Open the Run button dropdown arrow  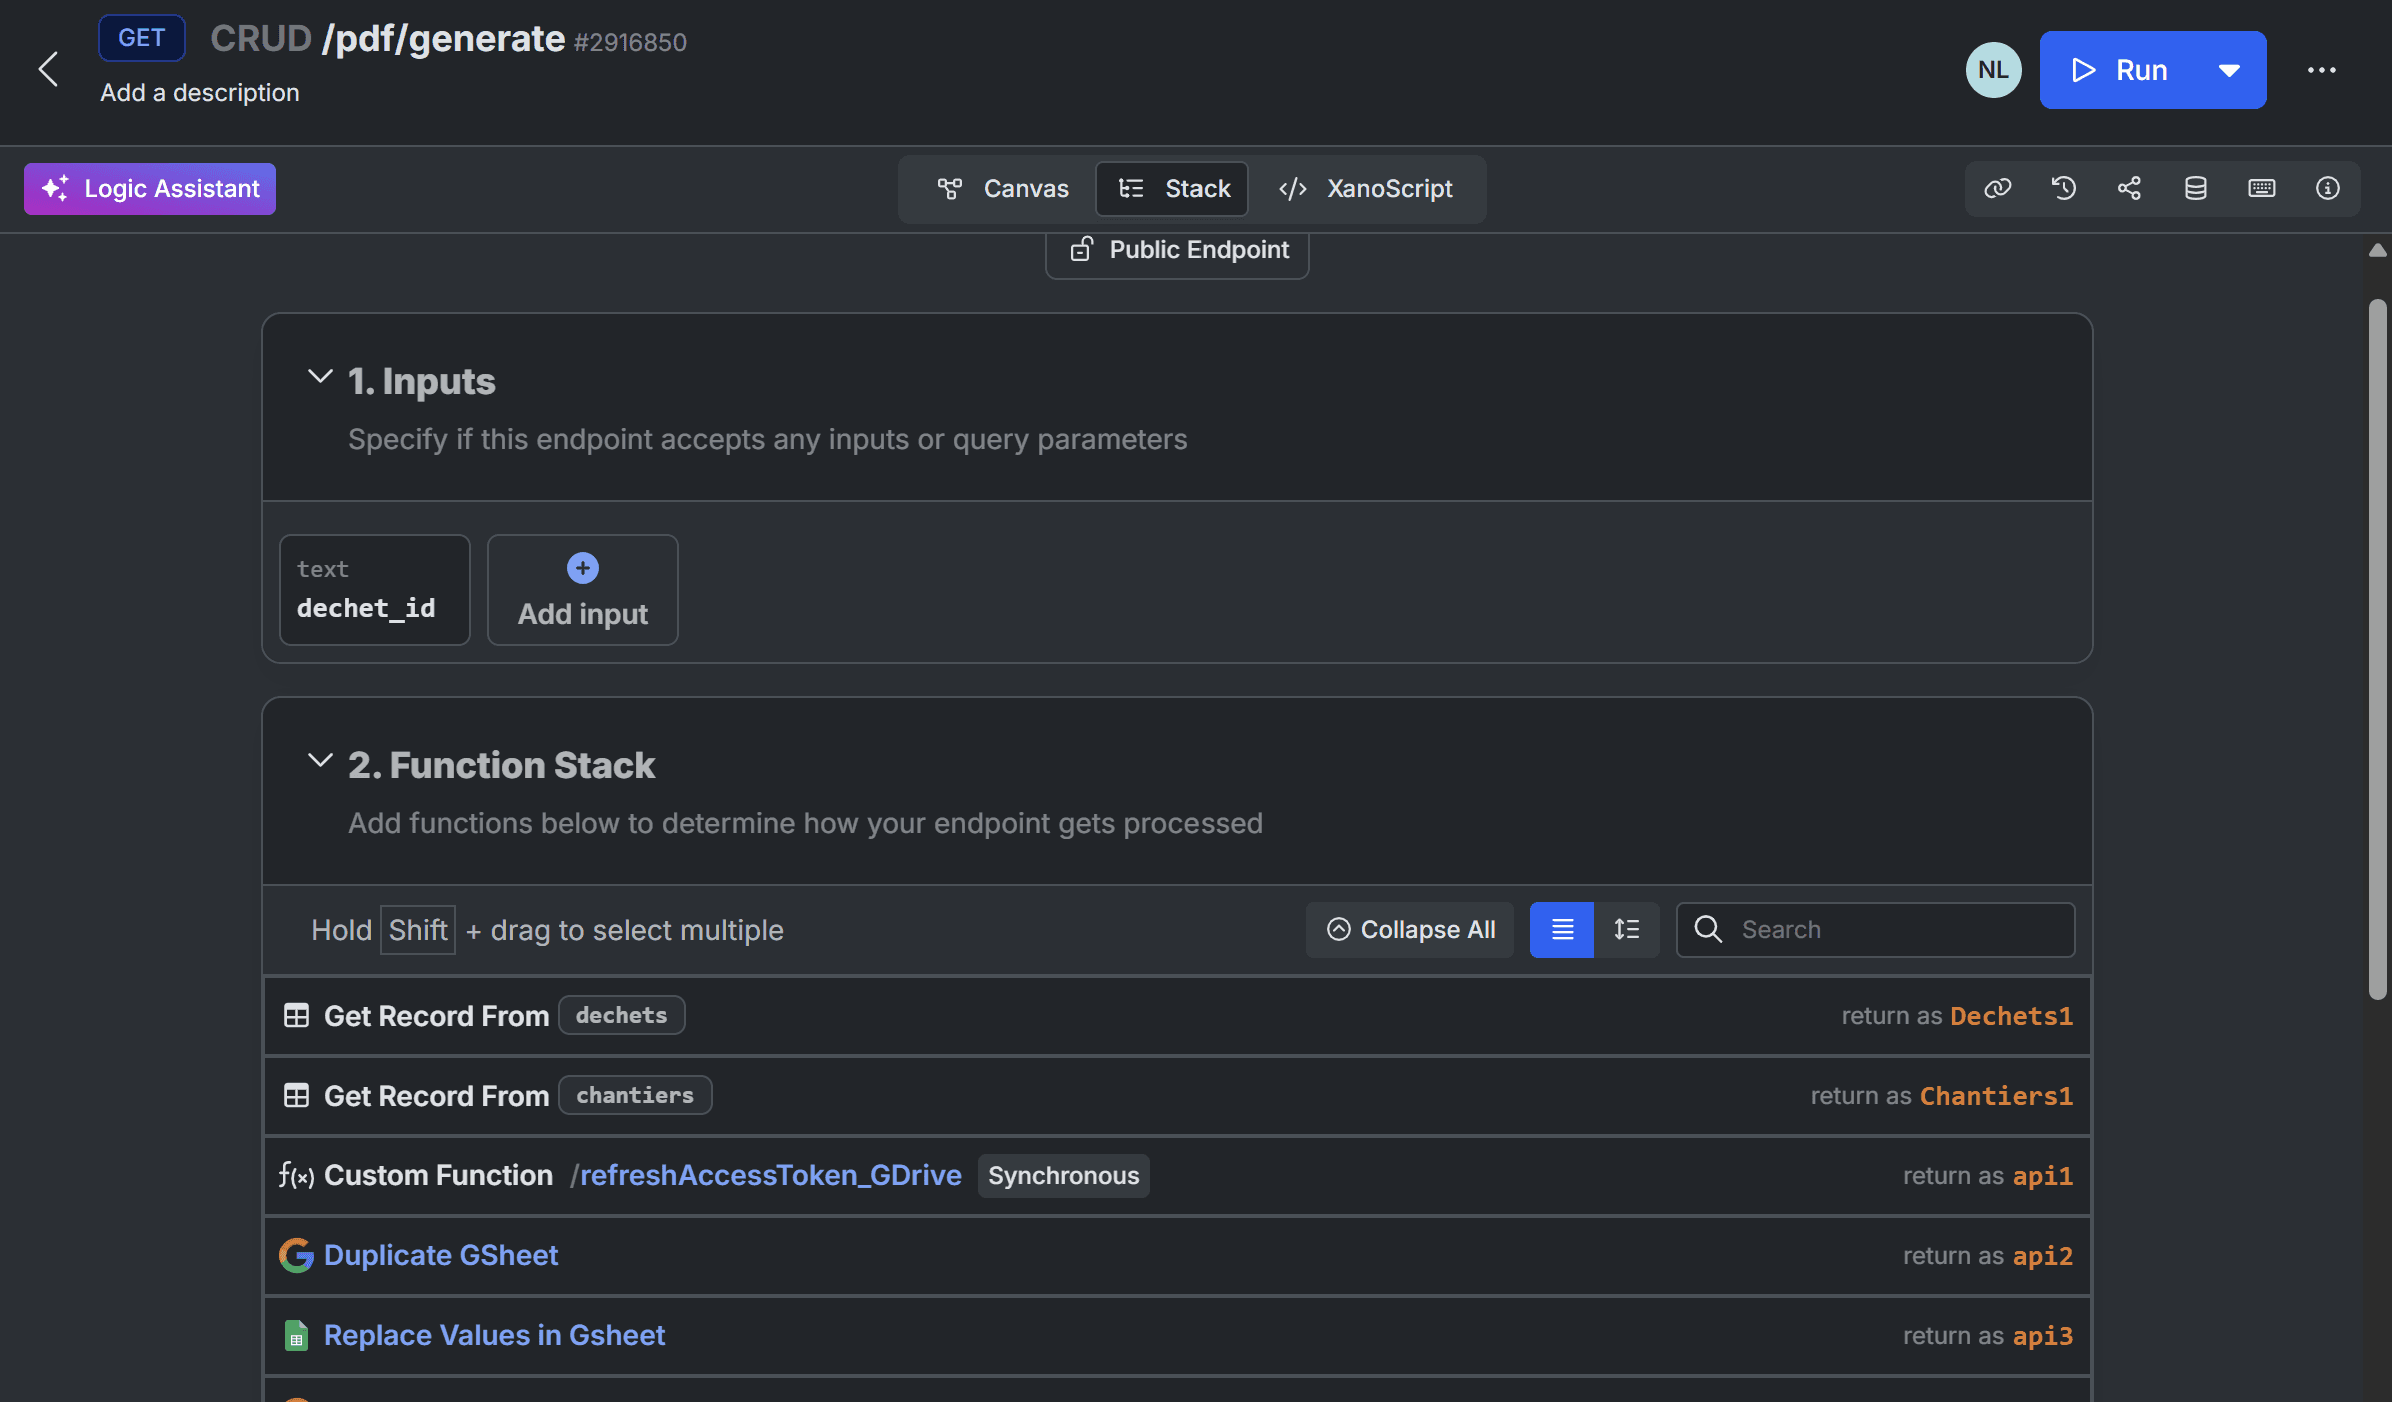[x=2228, y=70]
